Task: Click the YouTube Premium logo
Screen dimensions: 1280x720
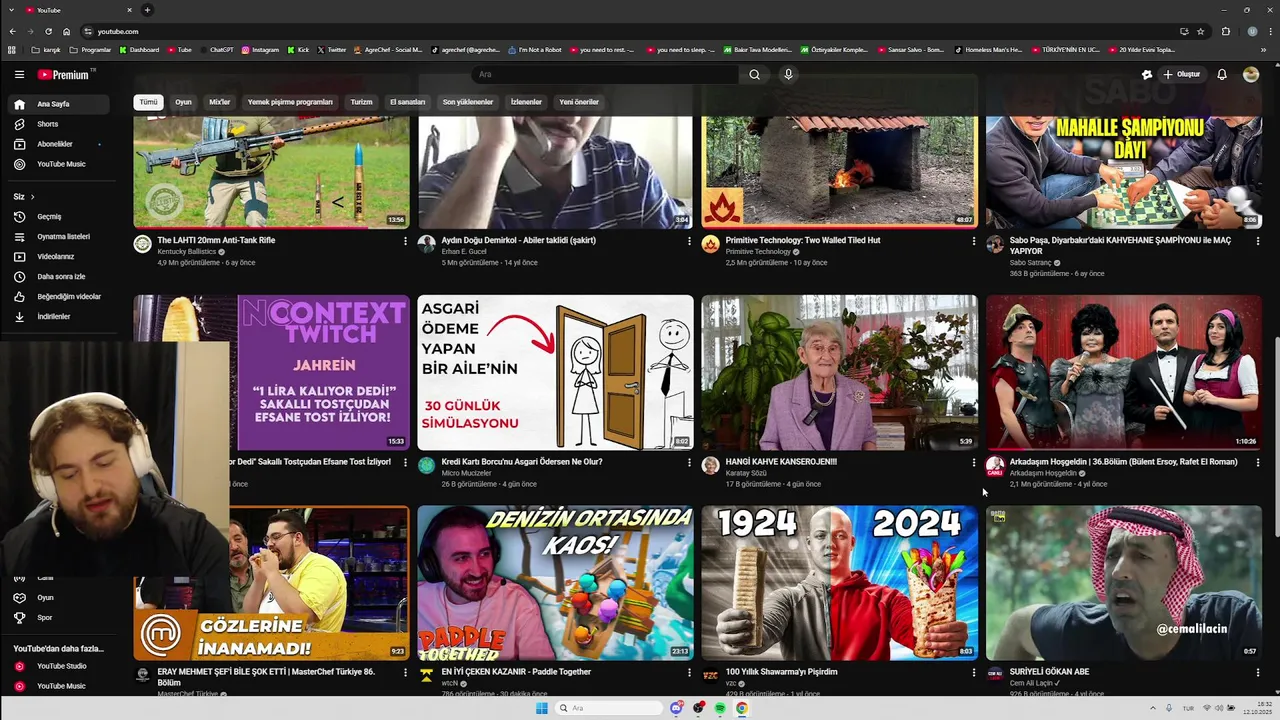Action: pyautogui.click(x=65, y=74)
